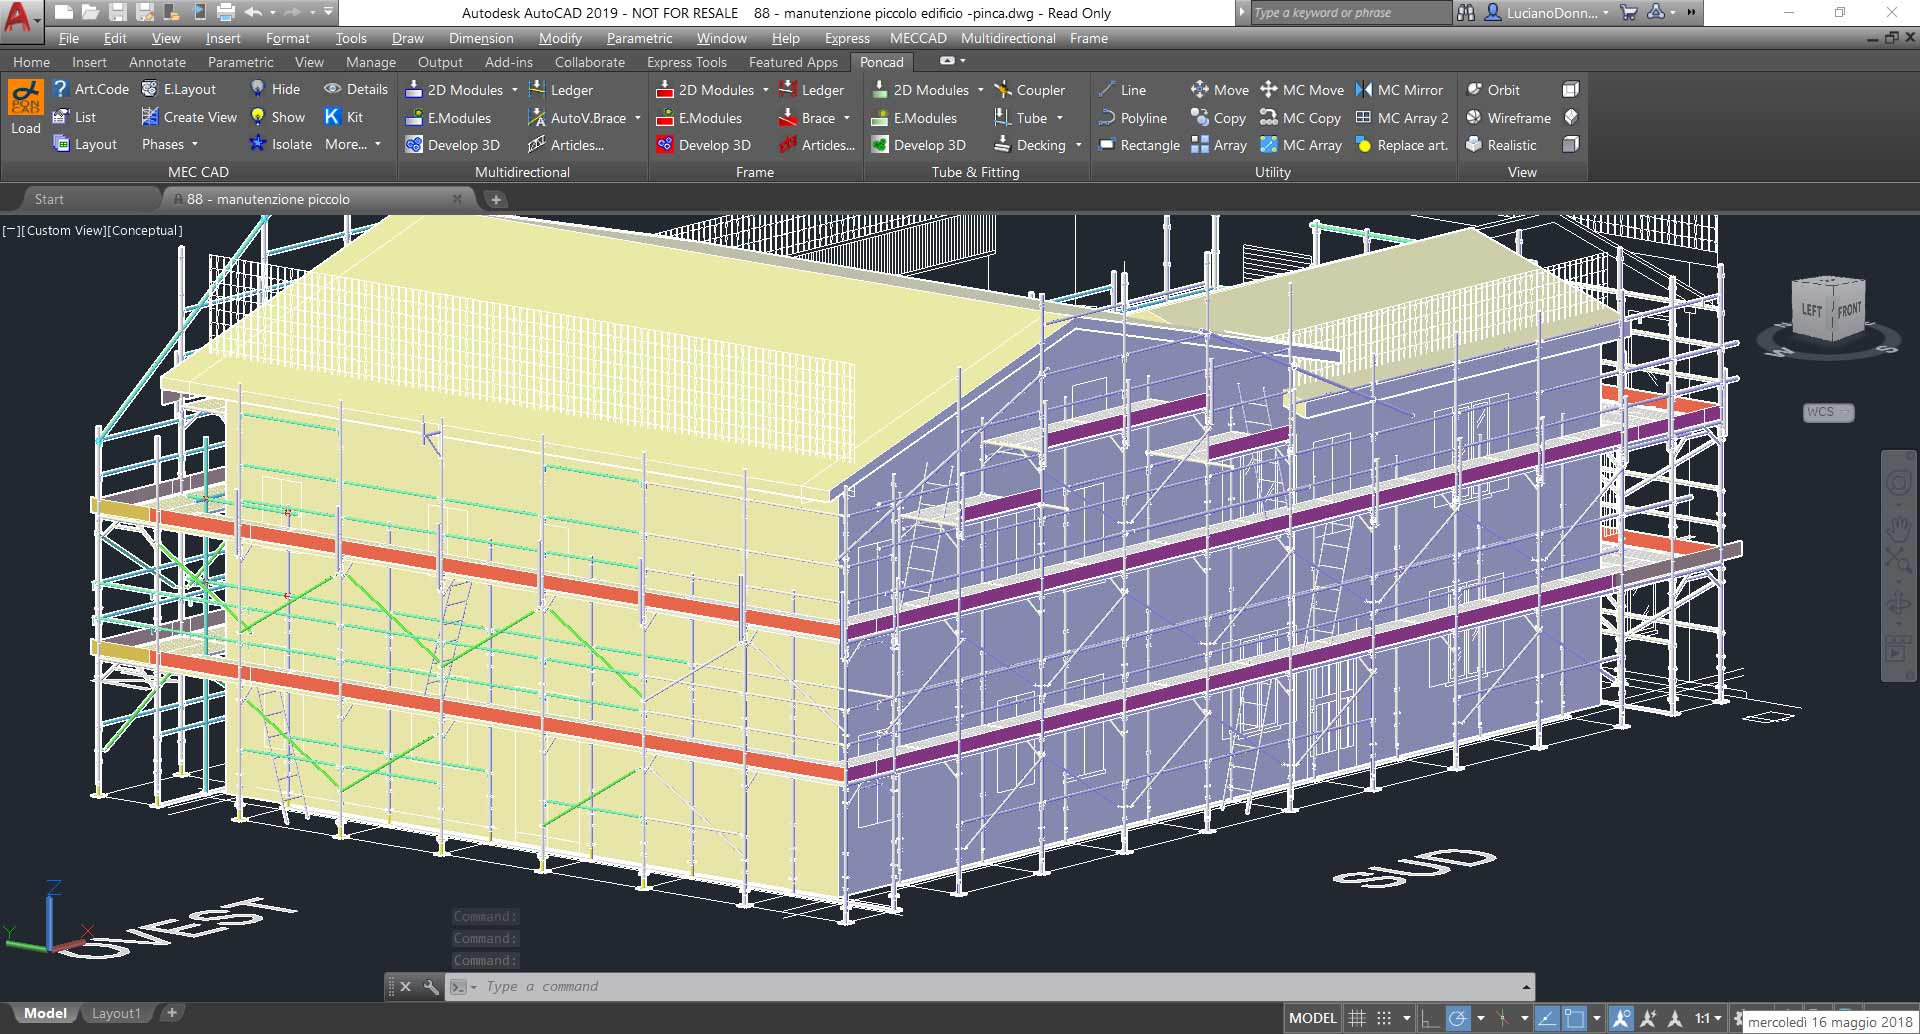Toggle snap mode in the status bar

coord(1385,1017)
